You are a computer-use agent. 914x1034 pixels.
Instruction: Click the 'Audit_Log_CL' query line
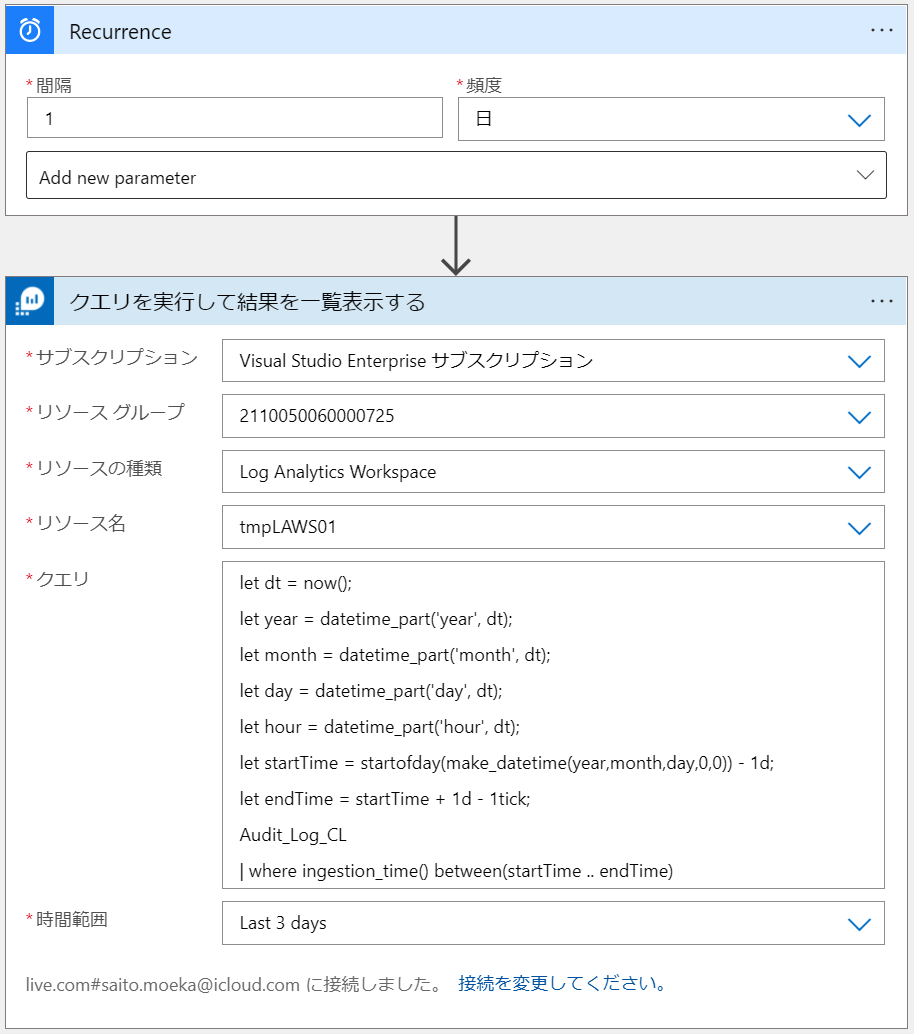click(x=293, y=836)
